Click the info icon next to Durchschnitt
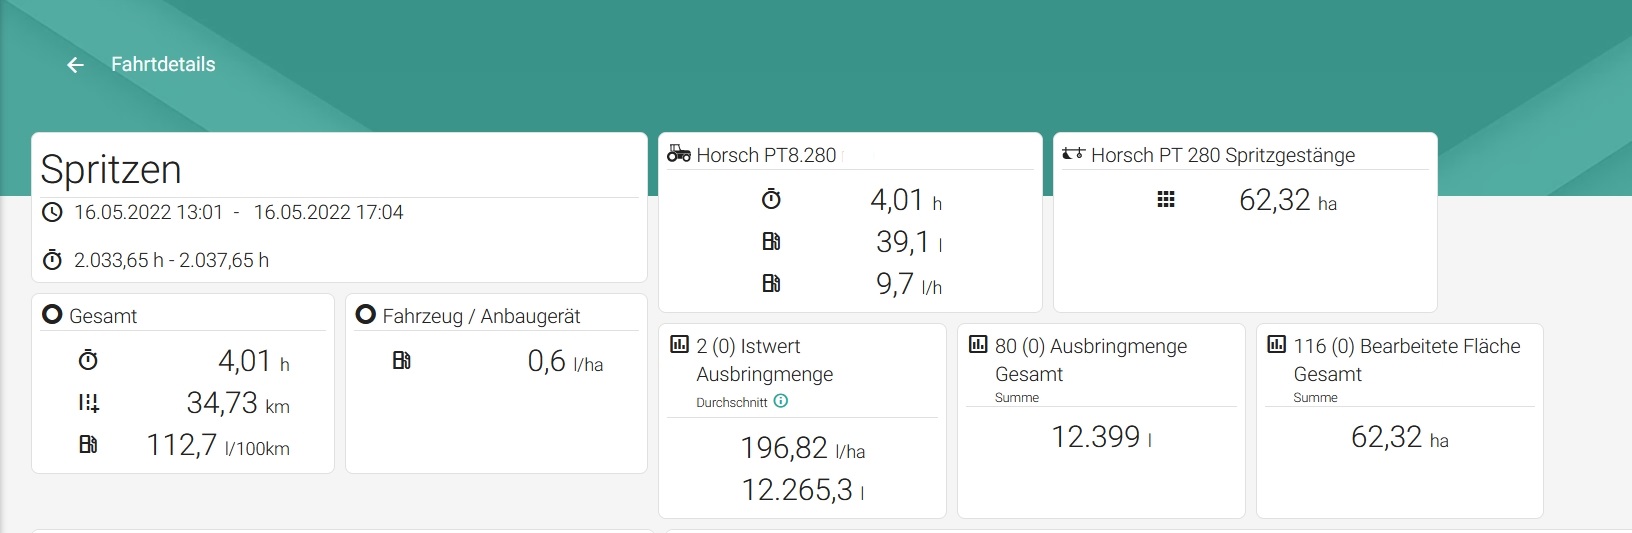This screenshot has width=1632, height=533. [781, 401]
